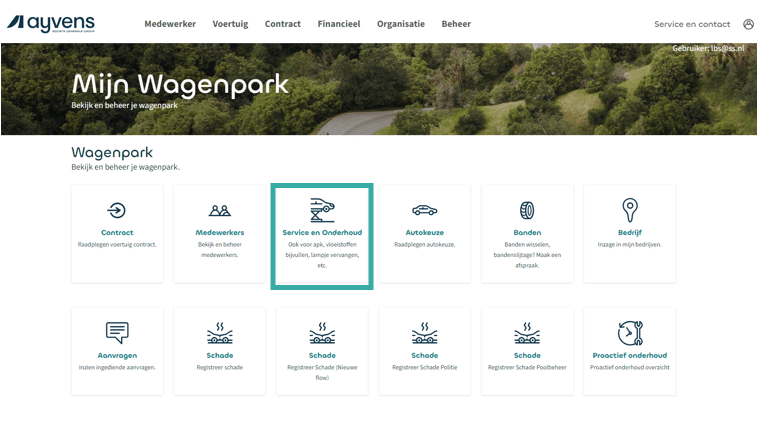
Task: Open the Proactief onderhoud tile title
Action: [630, 356]
